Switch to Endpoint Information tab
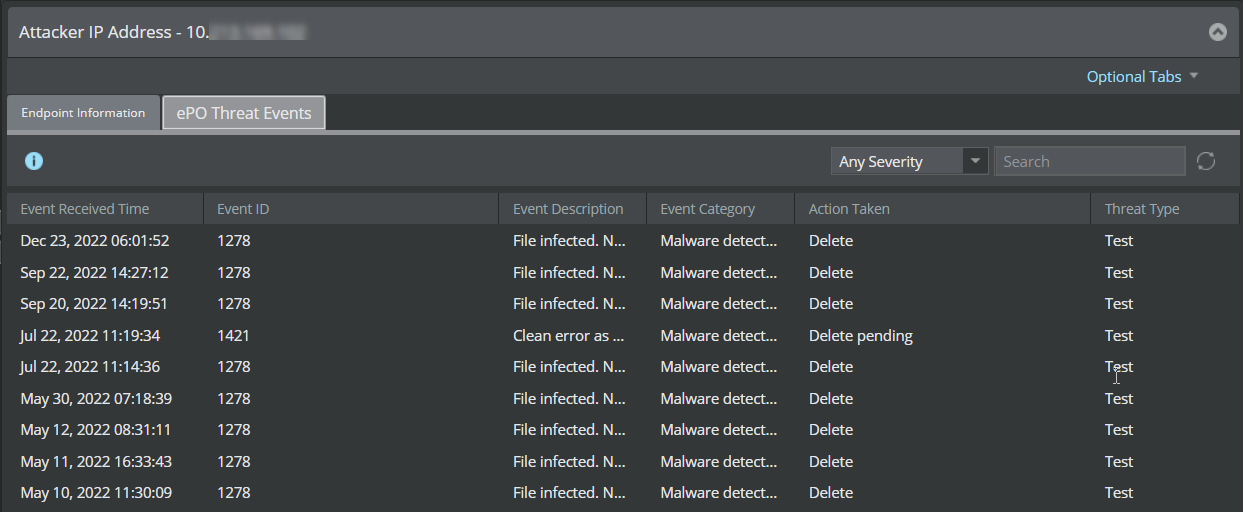 pyautogui.click(x=83, y=113)
